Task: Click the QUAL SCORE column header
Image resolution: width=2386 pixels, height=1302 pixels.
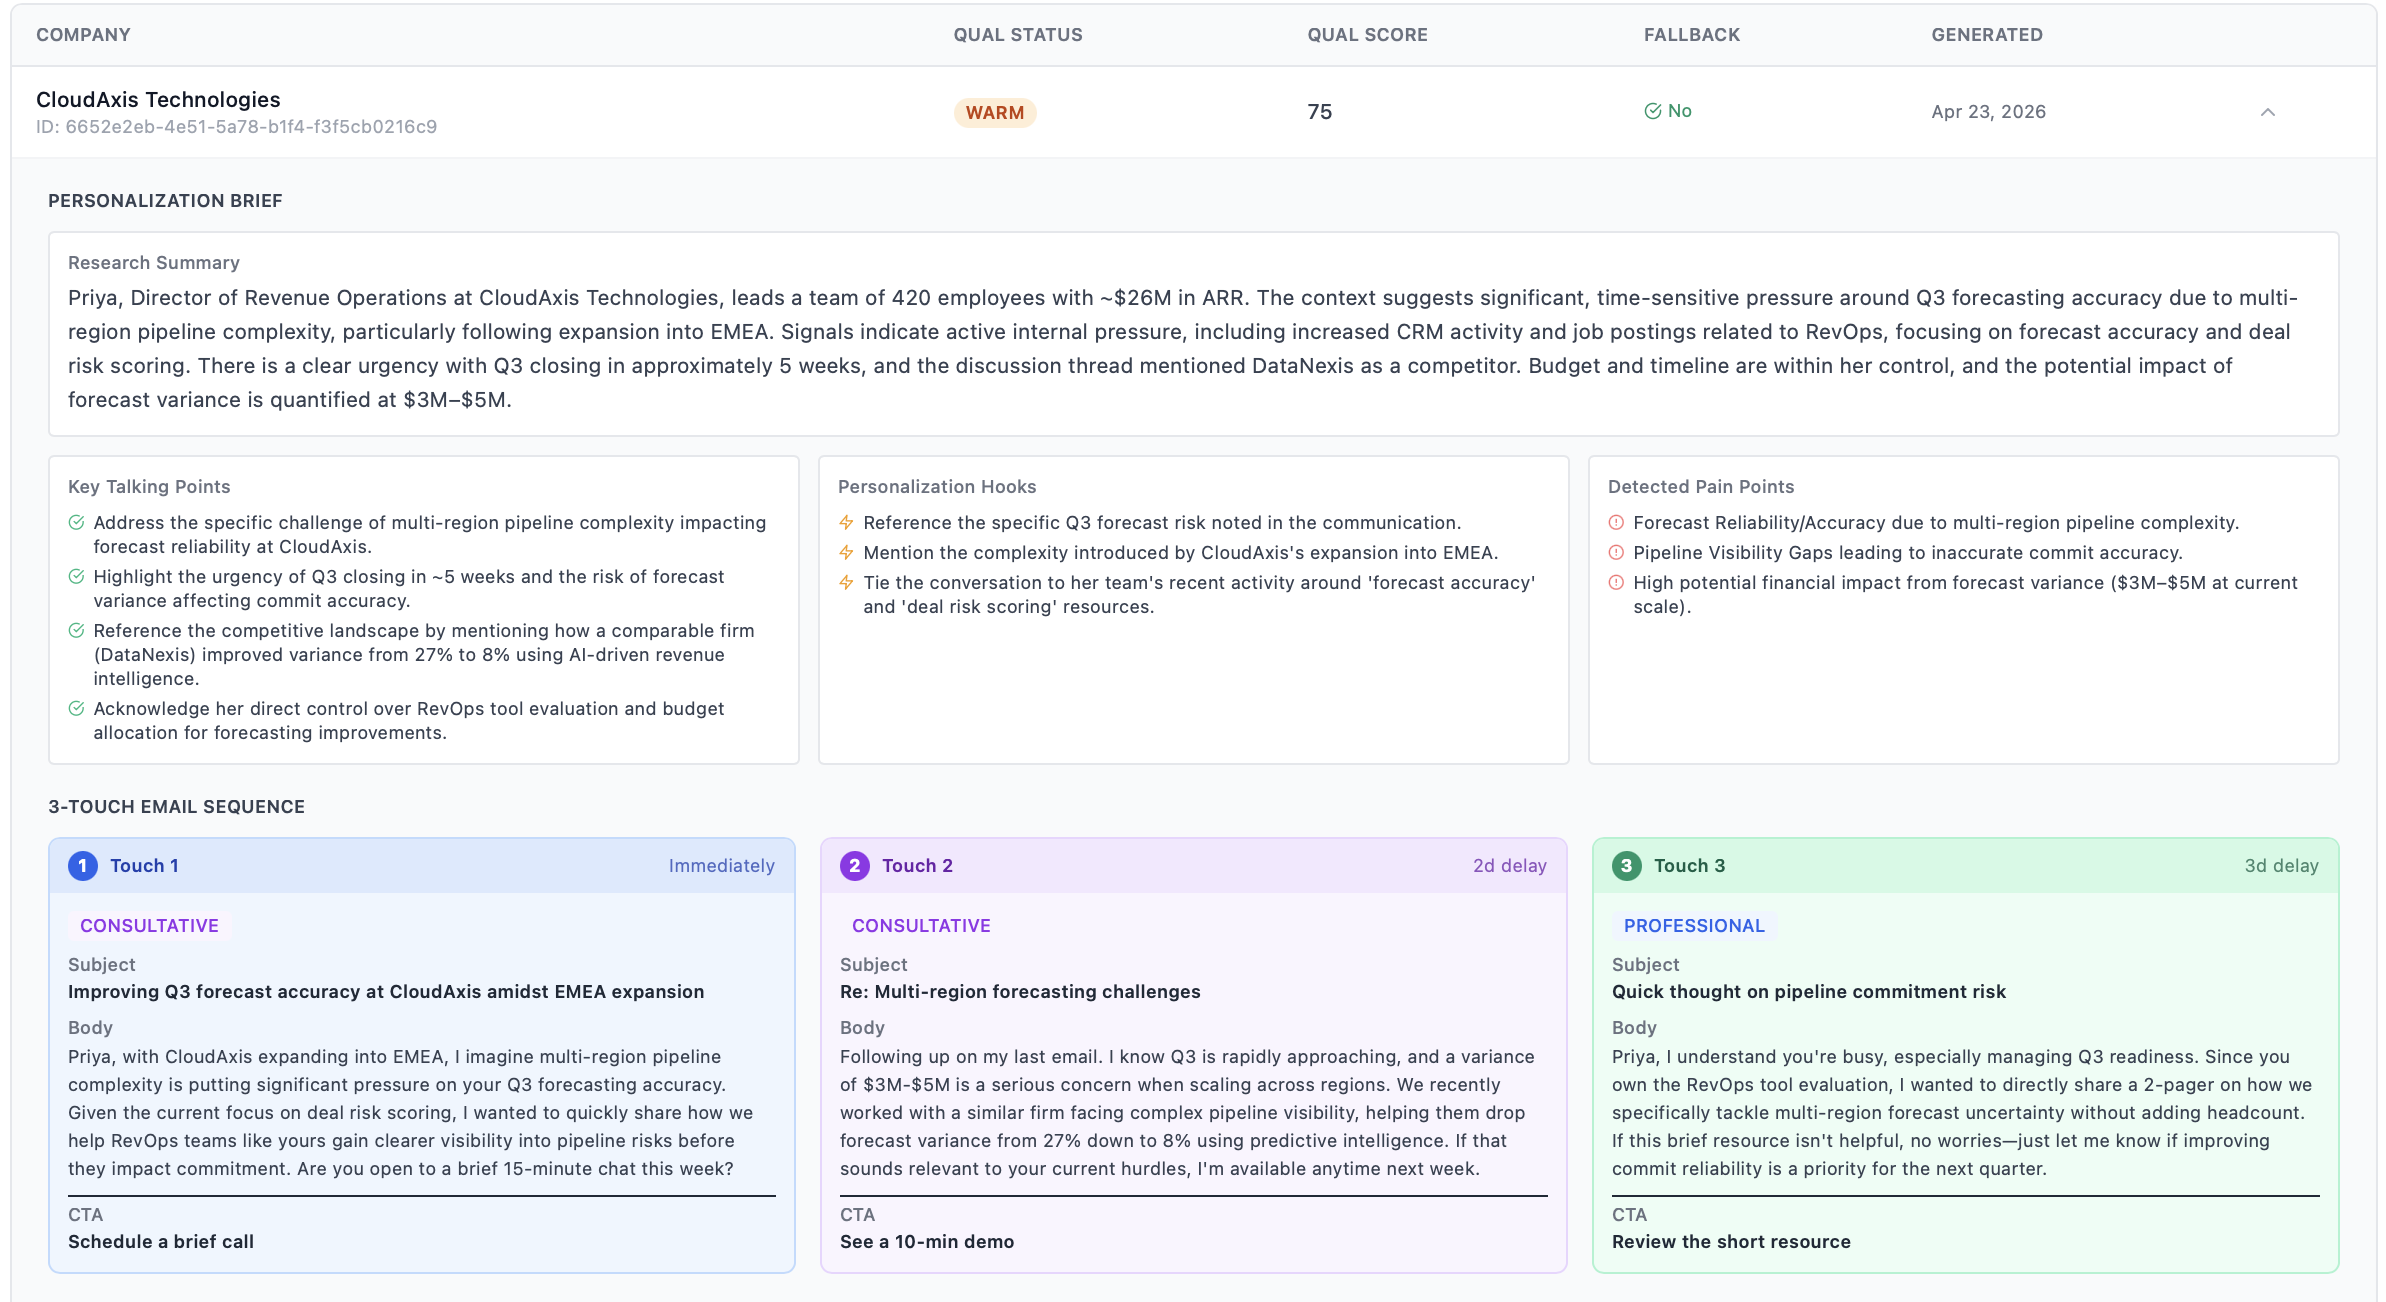Action: click(x=1367, y=35)
